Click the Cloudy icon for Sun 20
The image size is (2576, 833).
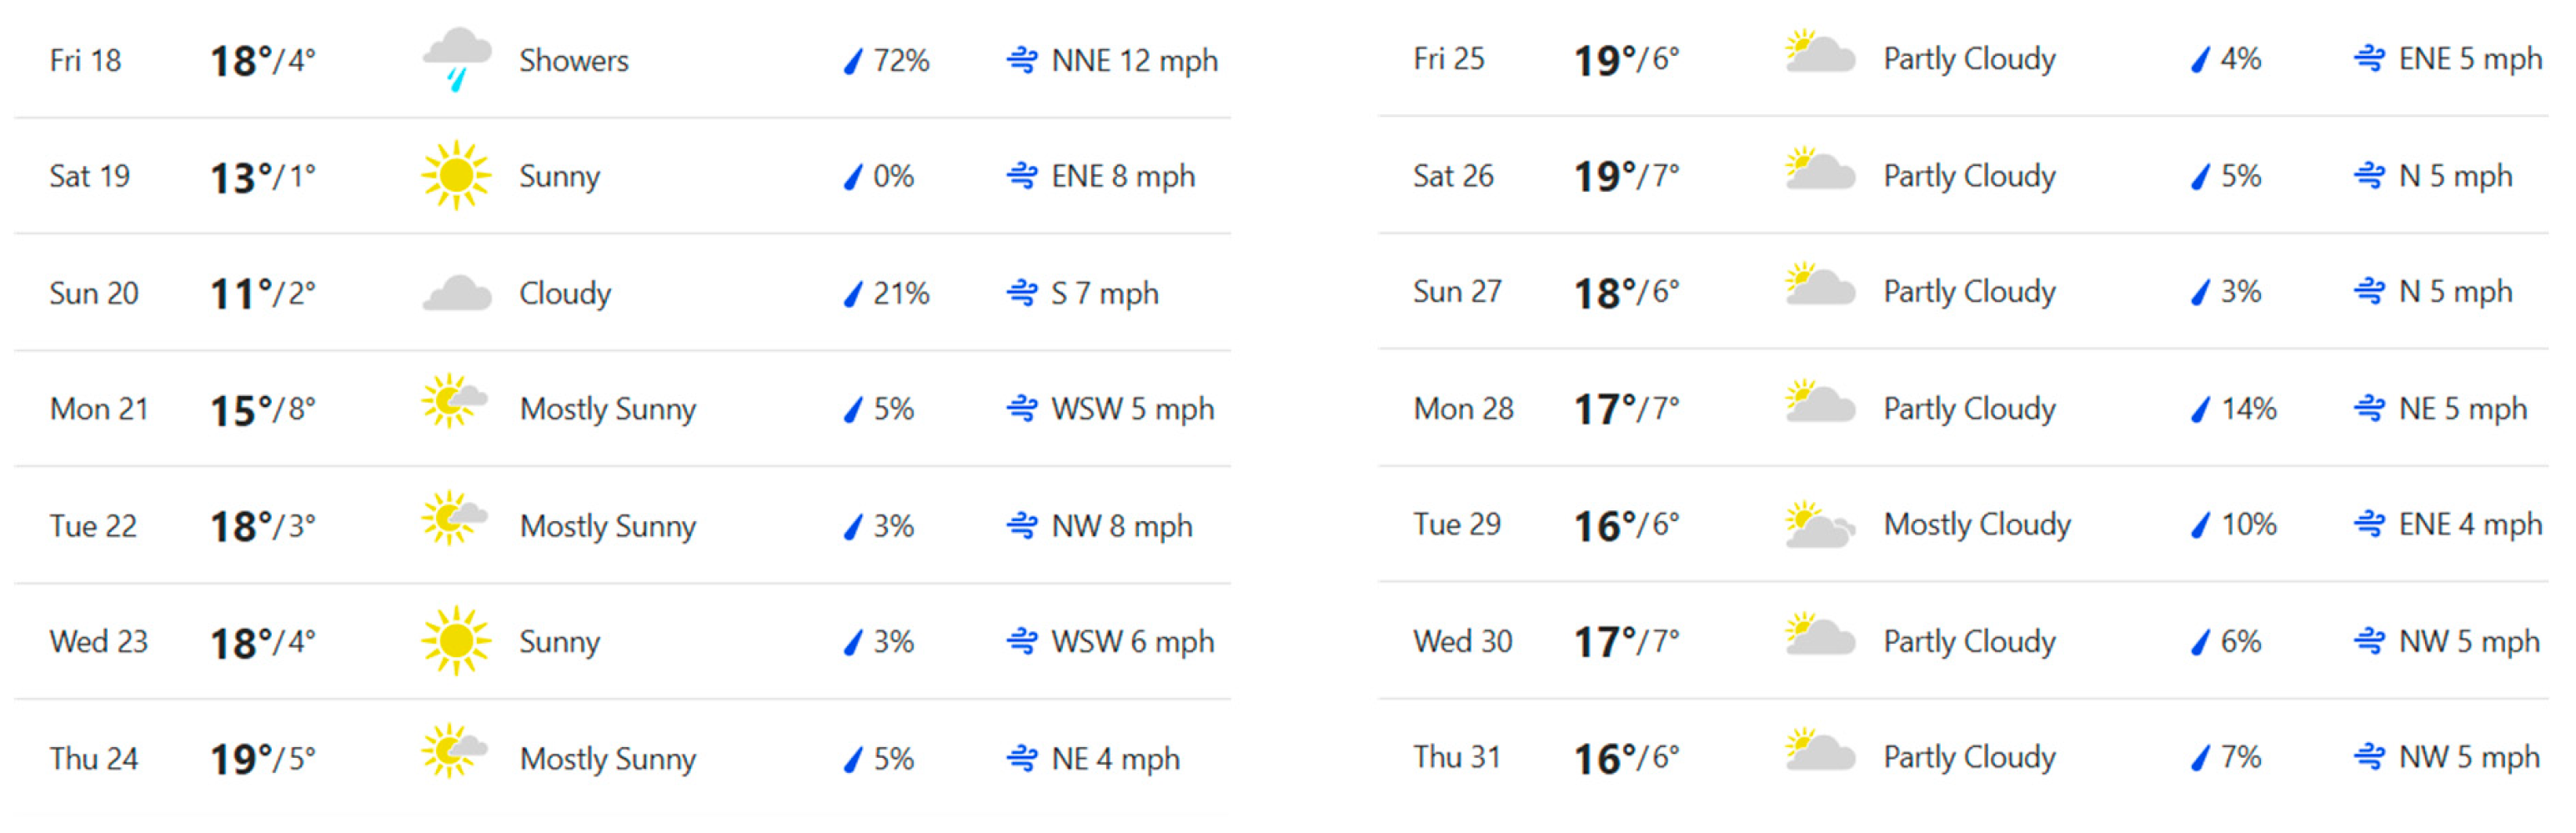click(457, 293)
